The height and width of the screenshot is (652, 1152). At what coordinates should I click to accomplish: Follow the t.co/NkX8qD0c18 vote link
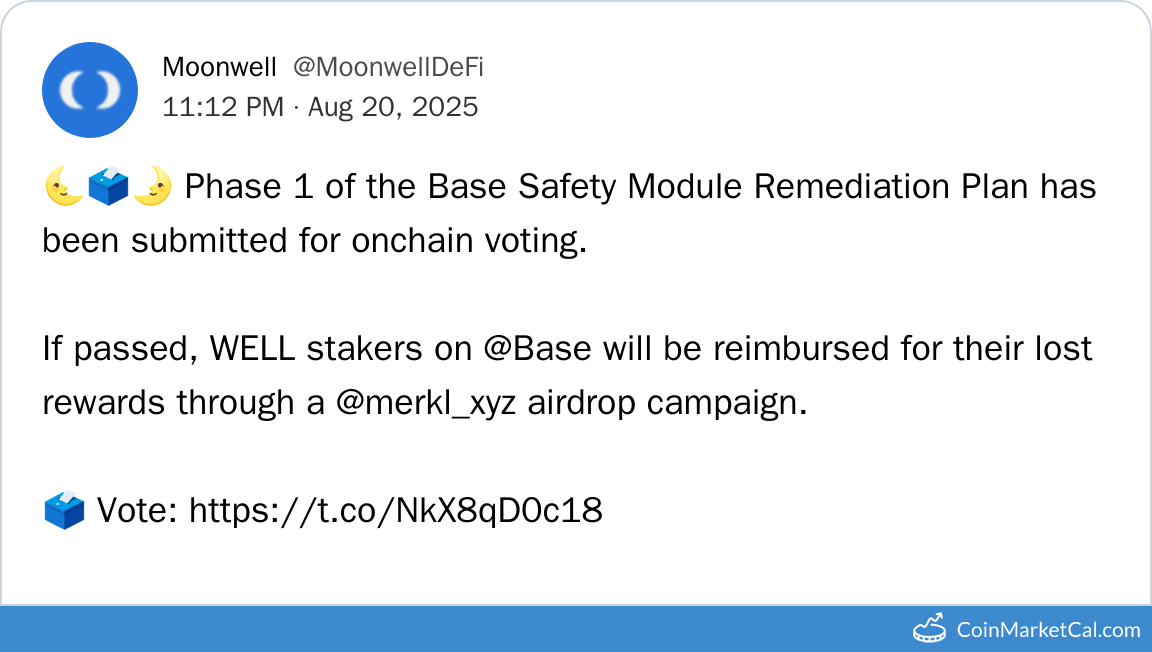pyautogui.click(x=395, y=511)
